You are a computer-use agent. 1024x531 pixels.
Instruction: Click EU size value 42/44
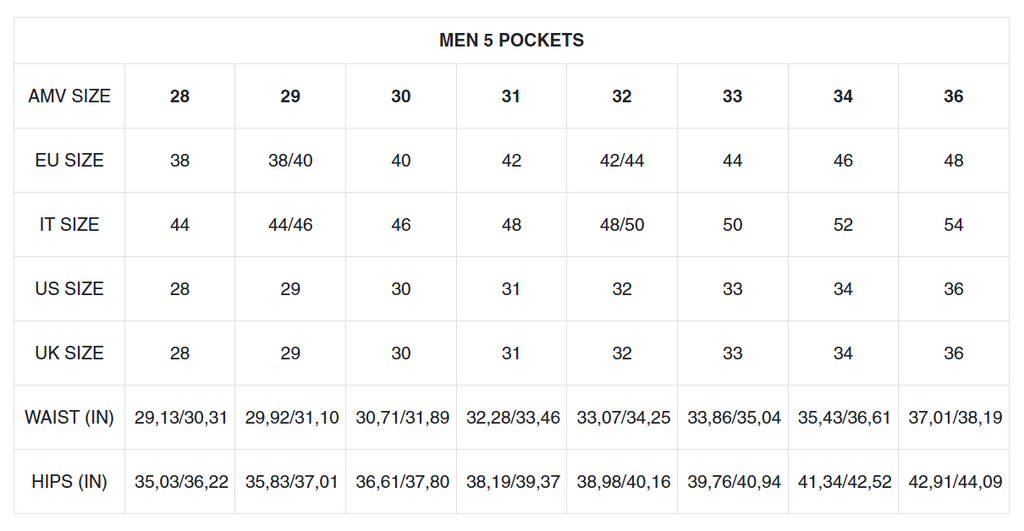tap(622, 161)
